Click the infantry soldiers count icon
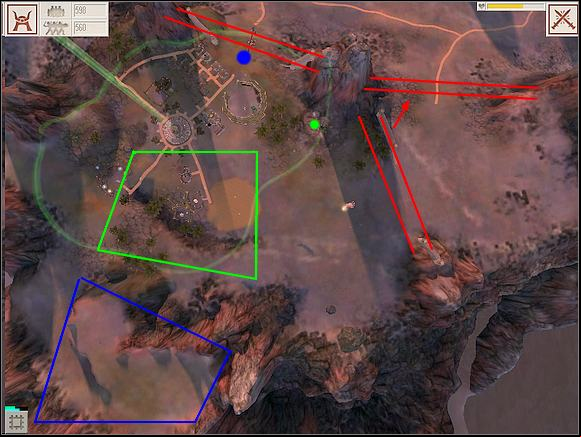Viewport: 581px width, 437px height. (56, 11)
